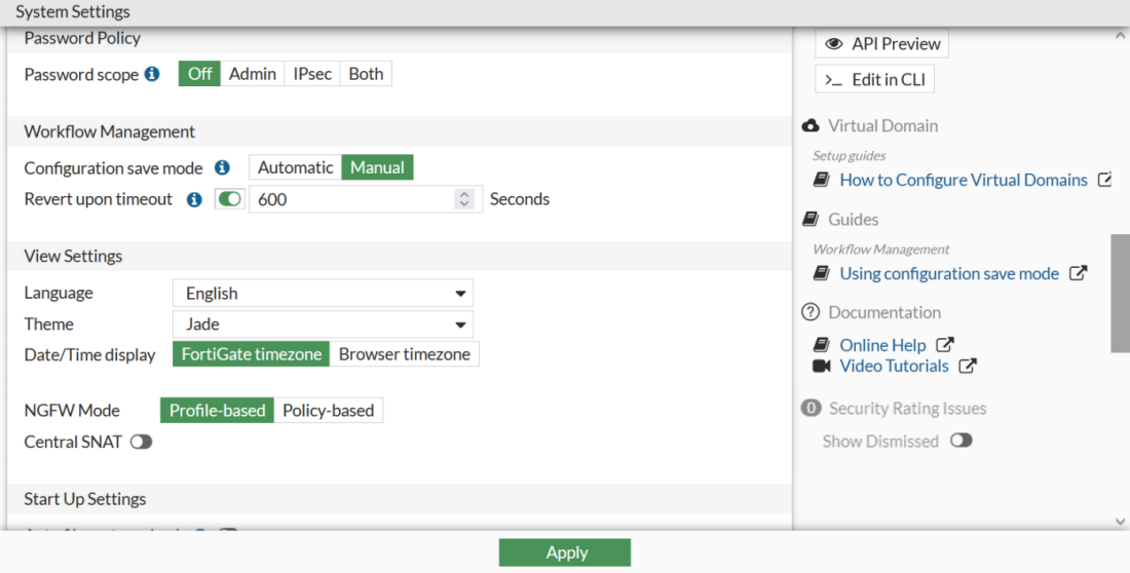Disable the Revert upon timeout toggle
The height and width of the screenshot is (573, 1130).
click(x=230, y=199)
